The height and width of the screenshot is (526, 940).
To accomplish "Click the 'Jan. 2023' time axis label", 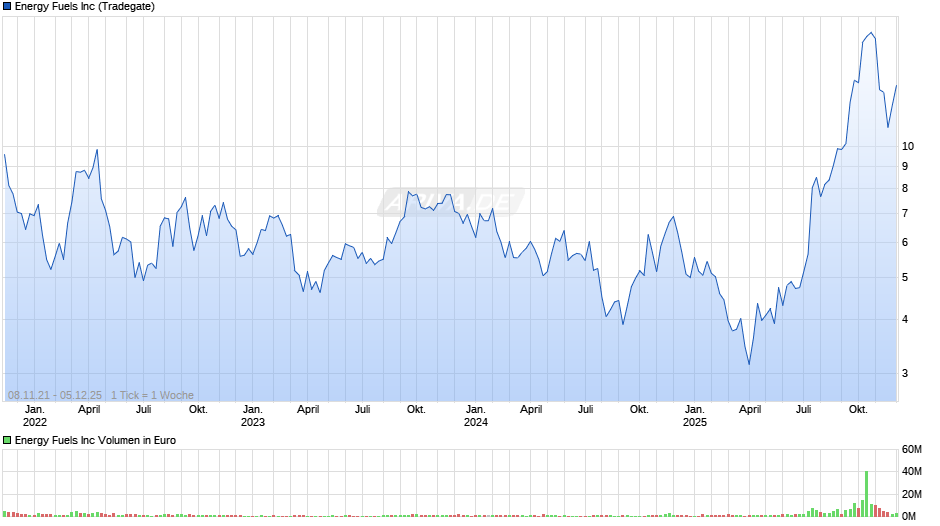I will [x=252, y=416].
